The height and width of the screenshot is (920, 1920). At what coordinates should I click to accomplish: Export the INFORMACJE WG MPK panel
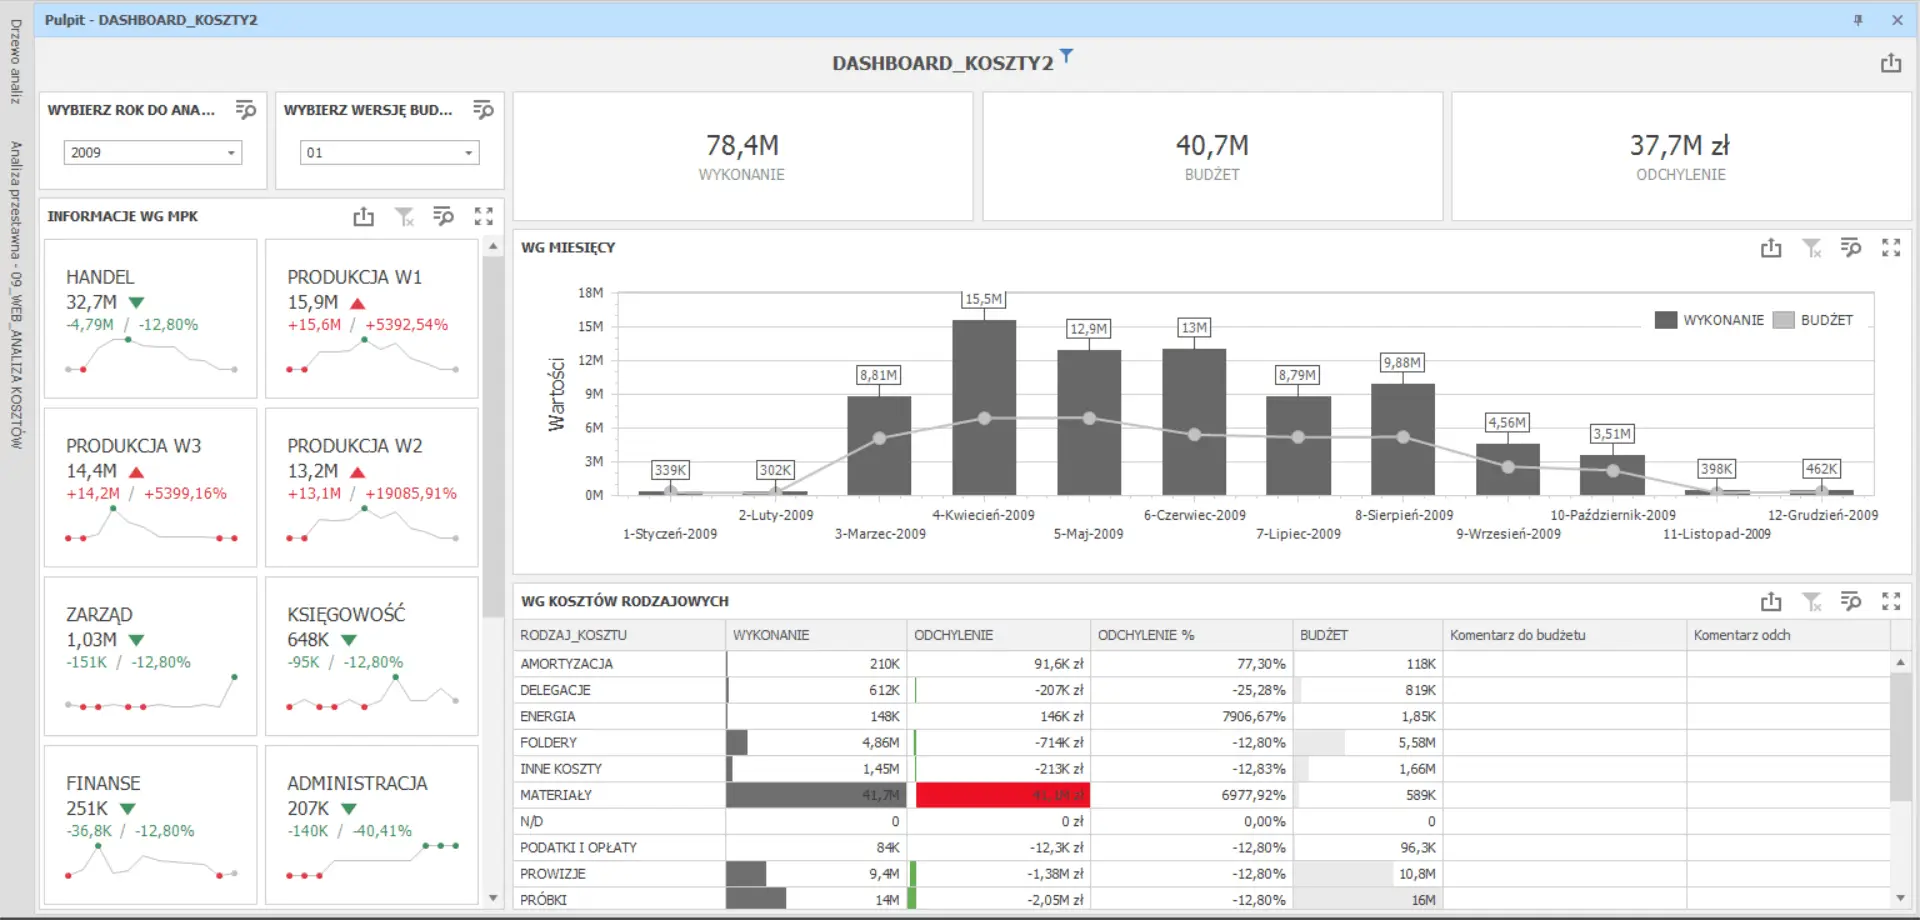[x=364, y=216]
